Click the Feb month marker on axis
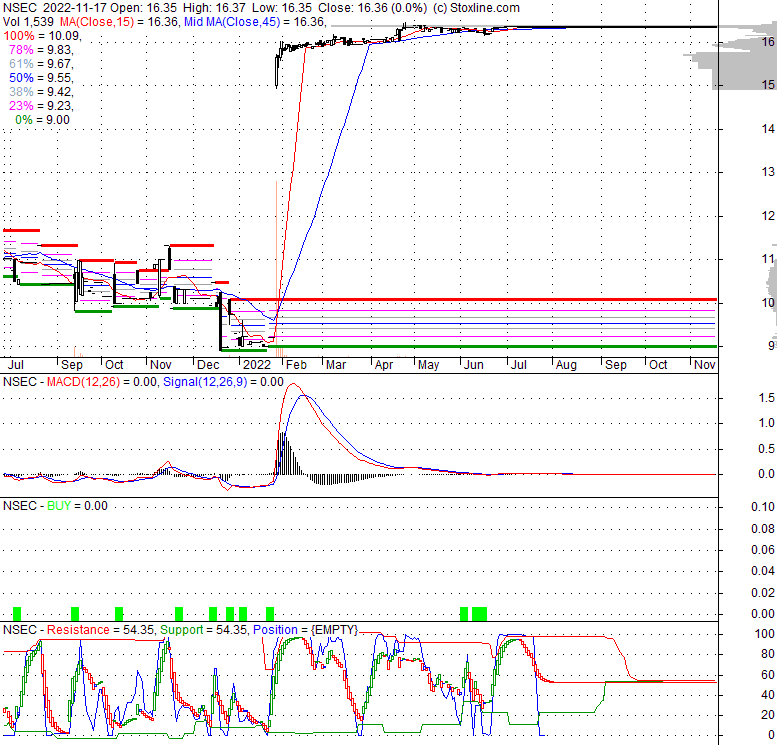The height and width of the screenshot is (746, 778). click(296, 365)
